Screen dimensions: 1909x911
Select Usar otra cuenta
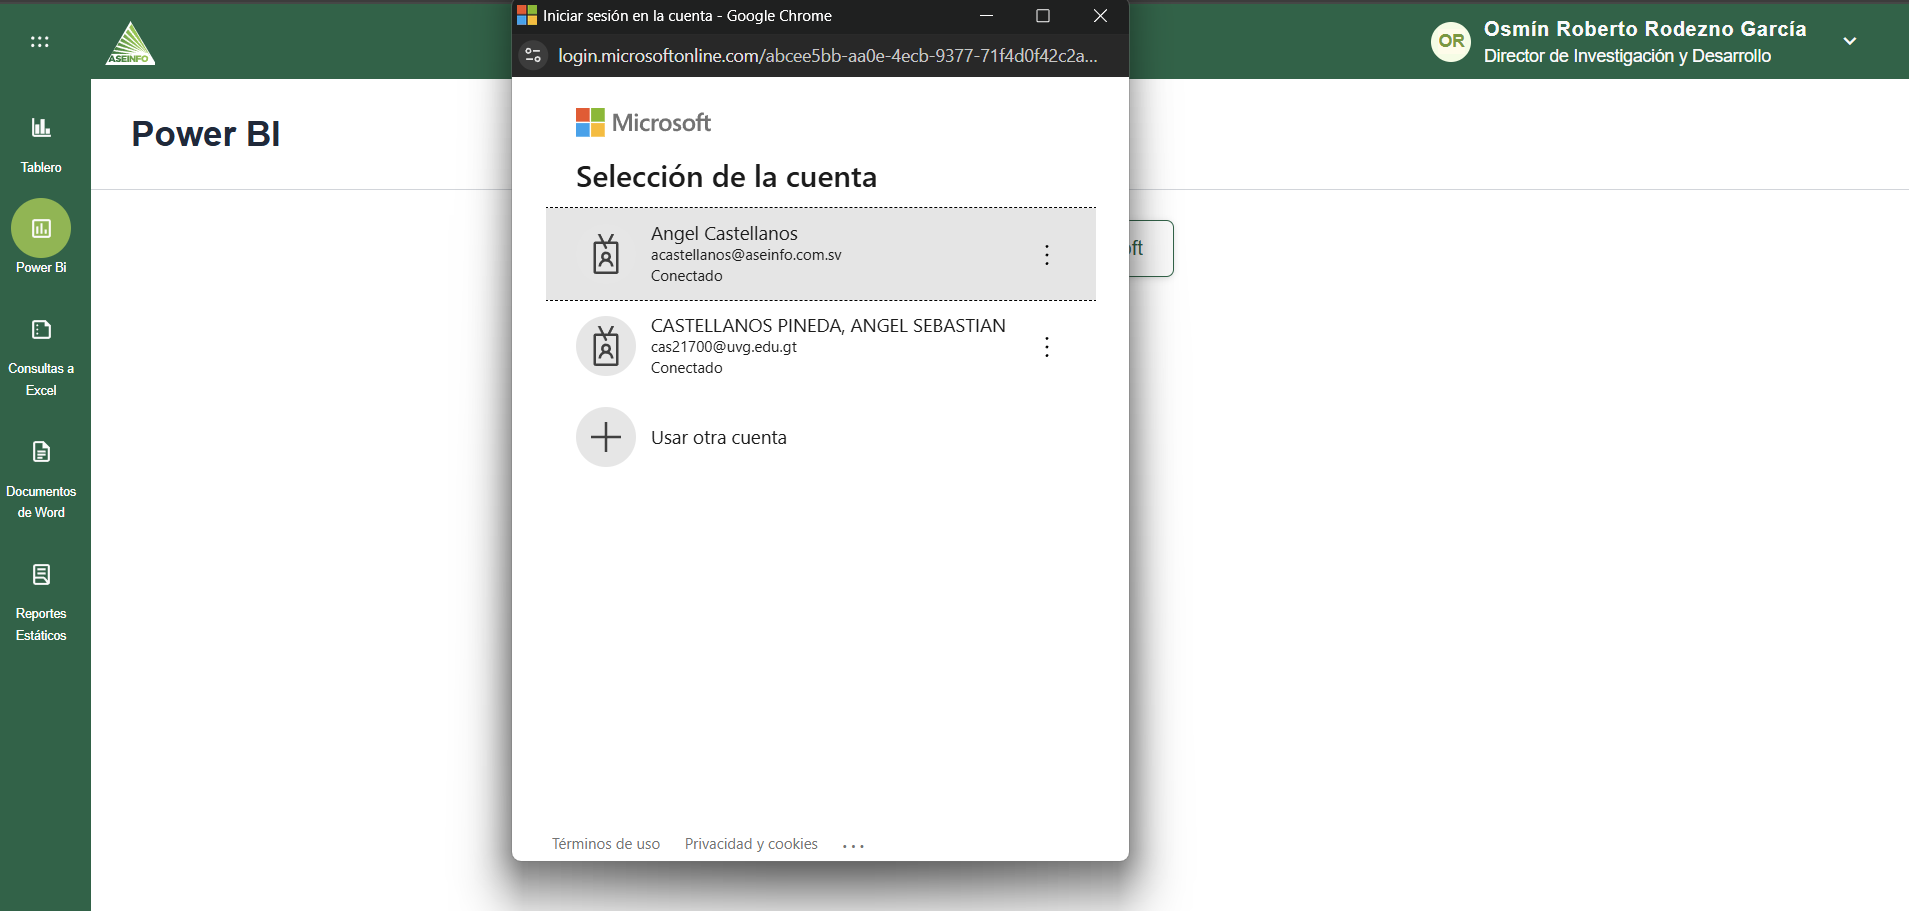[719, 438]
